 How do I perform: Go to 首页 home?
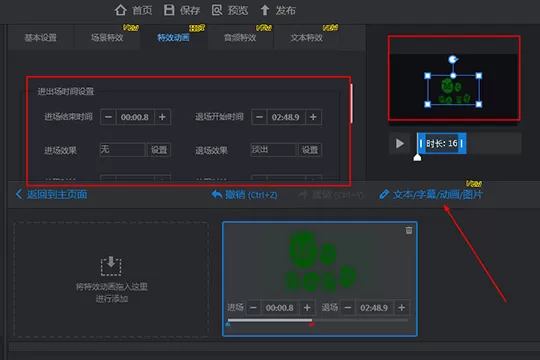tap(133, 10)
